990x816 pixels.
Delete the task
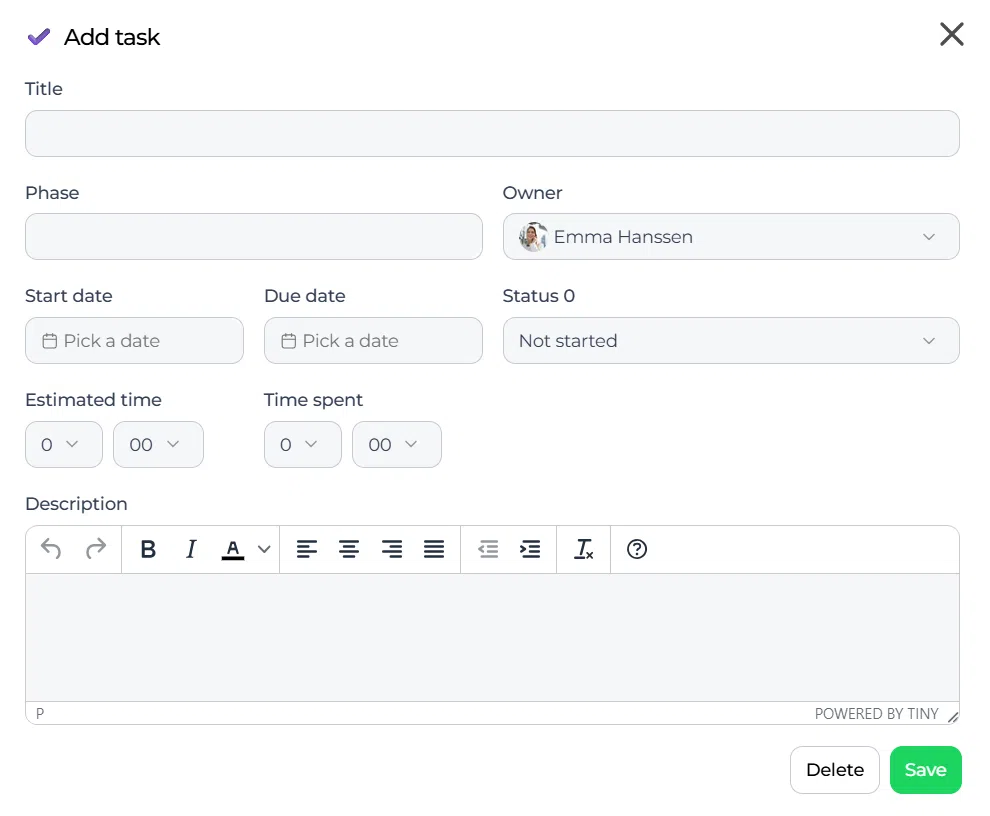tap(835, 770)
